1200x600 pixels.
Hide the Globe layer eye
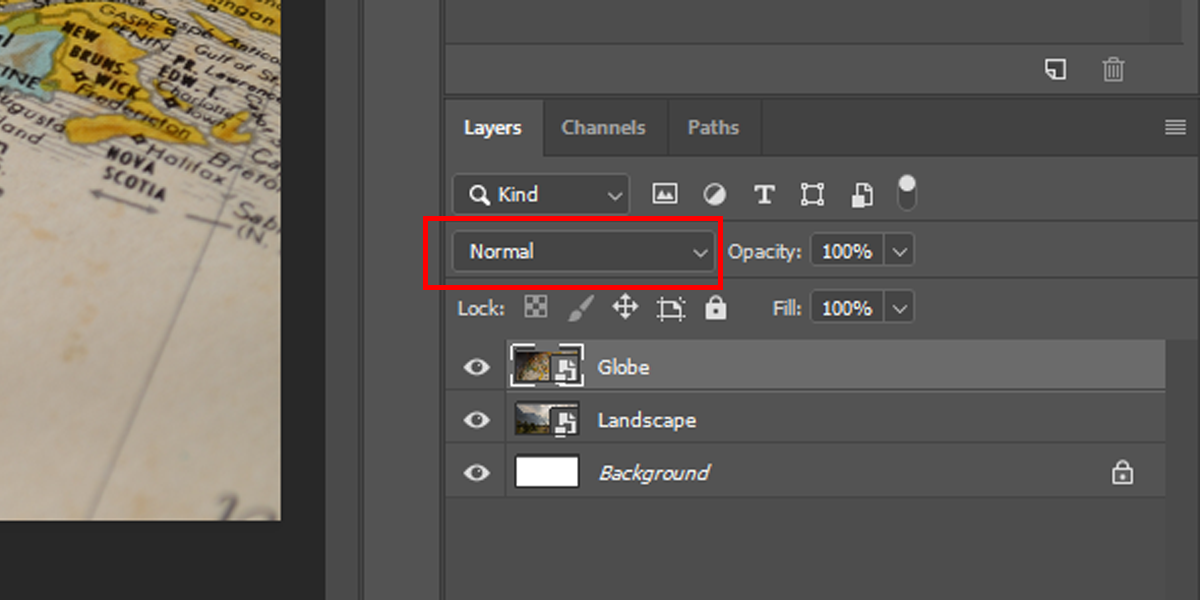477,367
